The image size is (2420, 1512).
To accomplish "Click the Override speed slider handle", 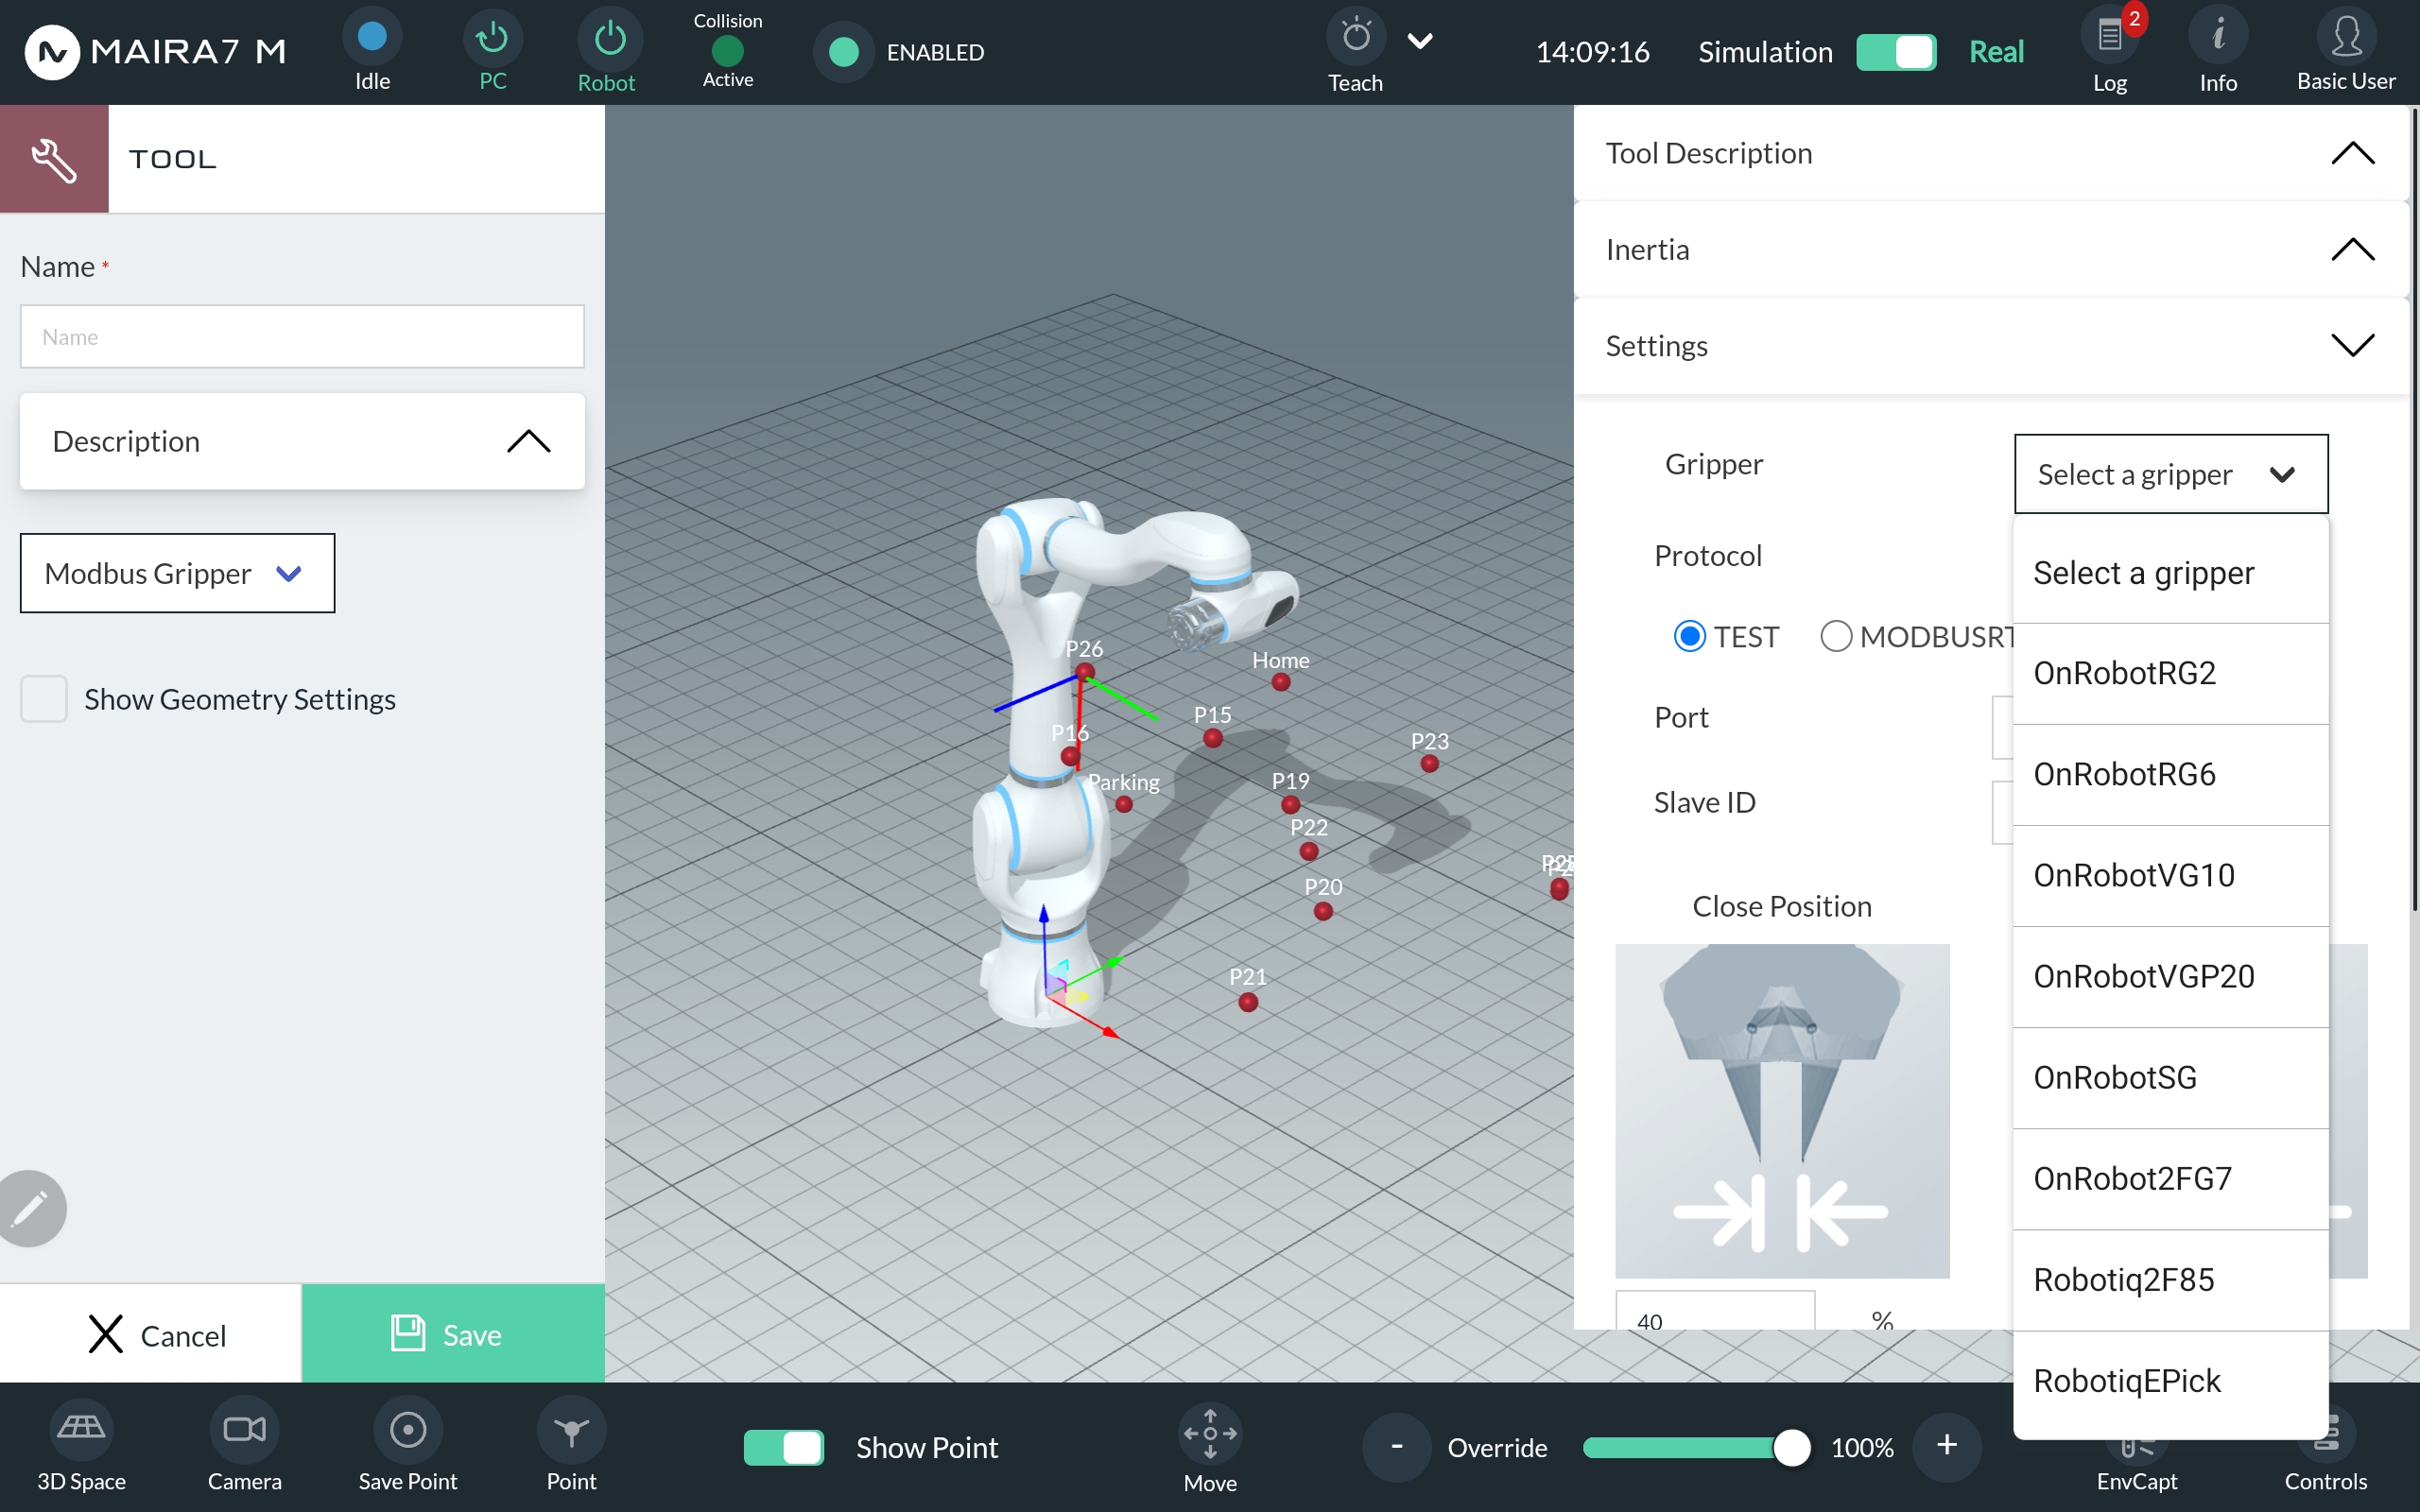I will tap(1791, 1447).
